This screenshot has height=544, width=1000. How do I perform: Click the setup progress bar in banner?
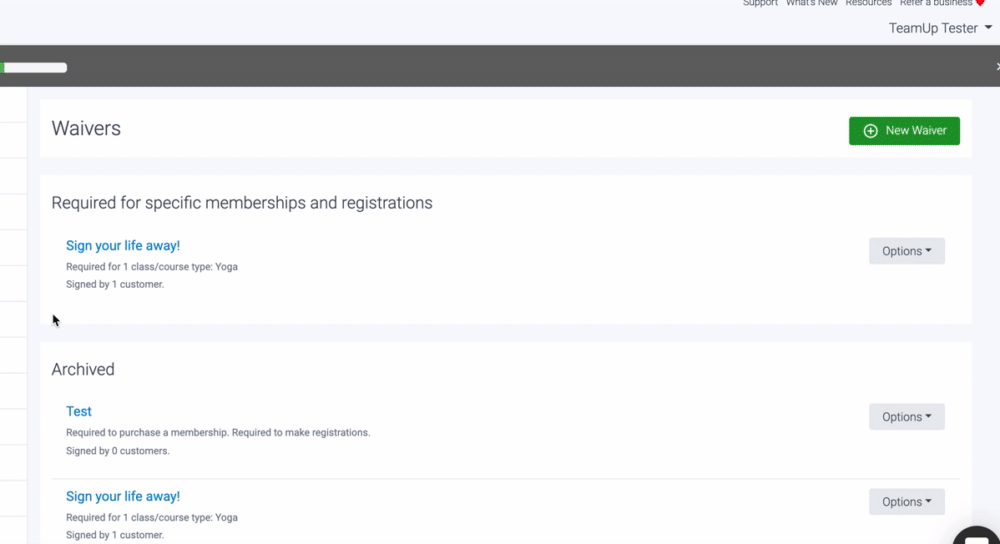tap(34, 68)
